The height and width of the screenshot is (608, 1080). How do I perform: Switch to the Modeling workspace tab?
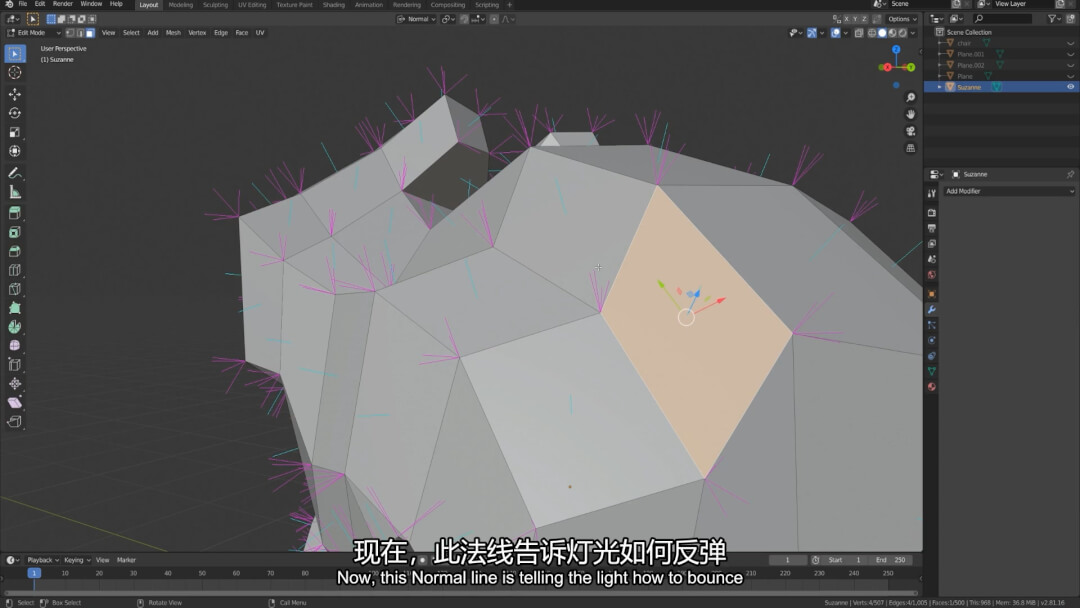[180, 5]
